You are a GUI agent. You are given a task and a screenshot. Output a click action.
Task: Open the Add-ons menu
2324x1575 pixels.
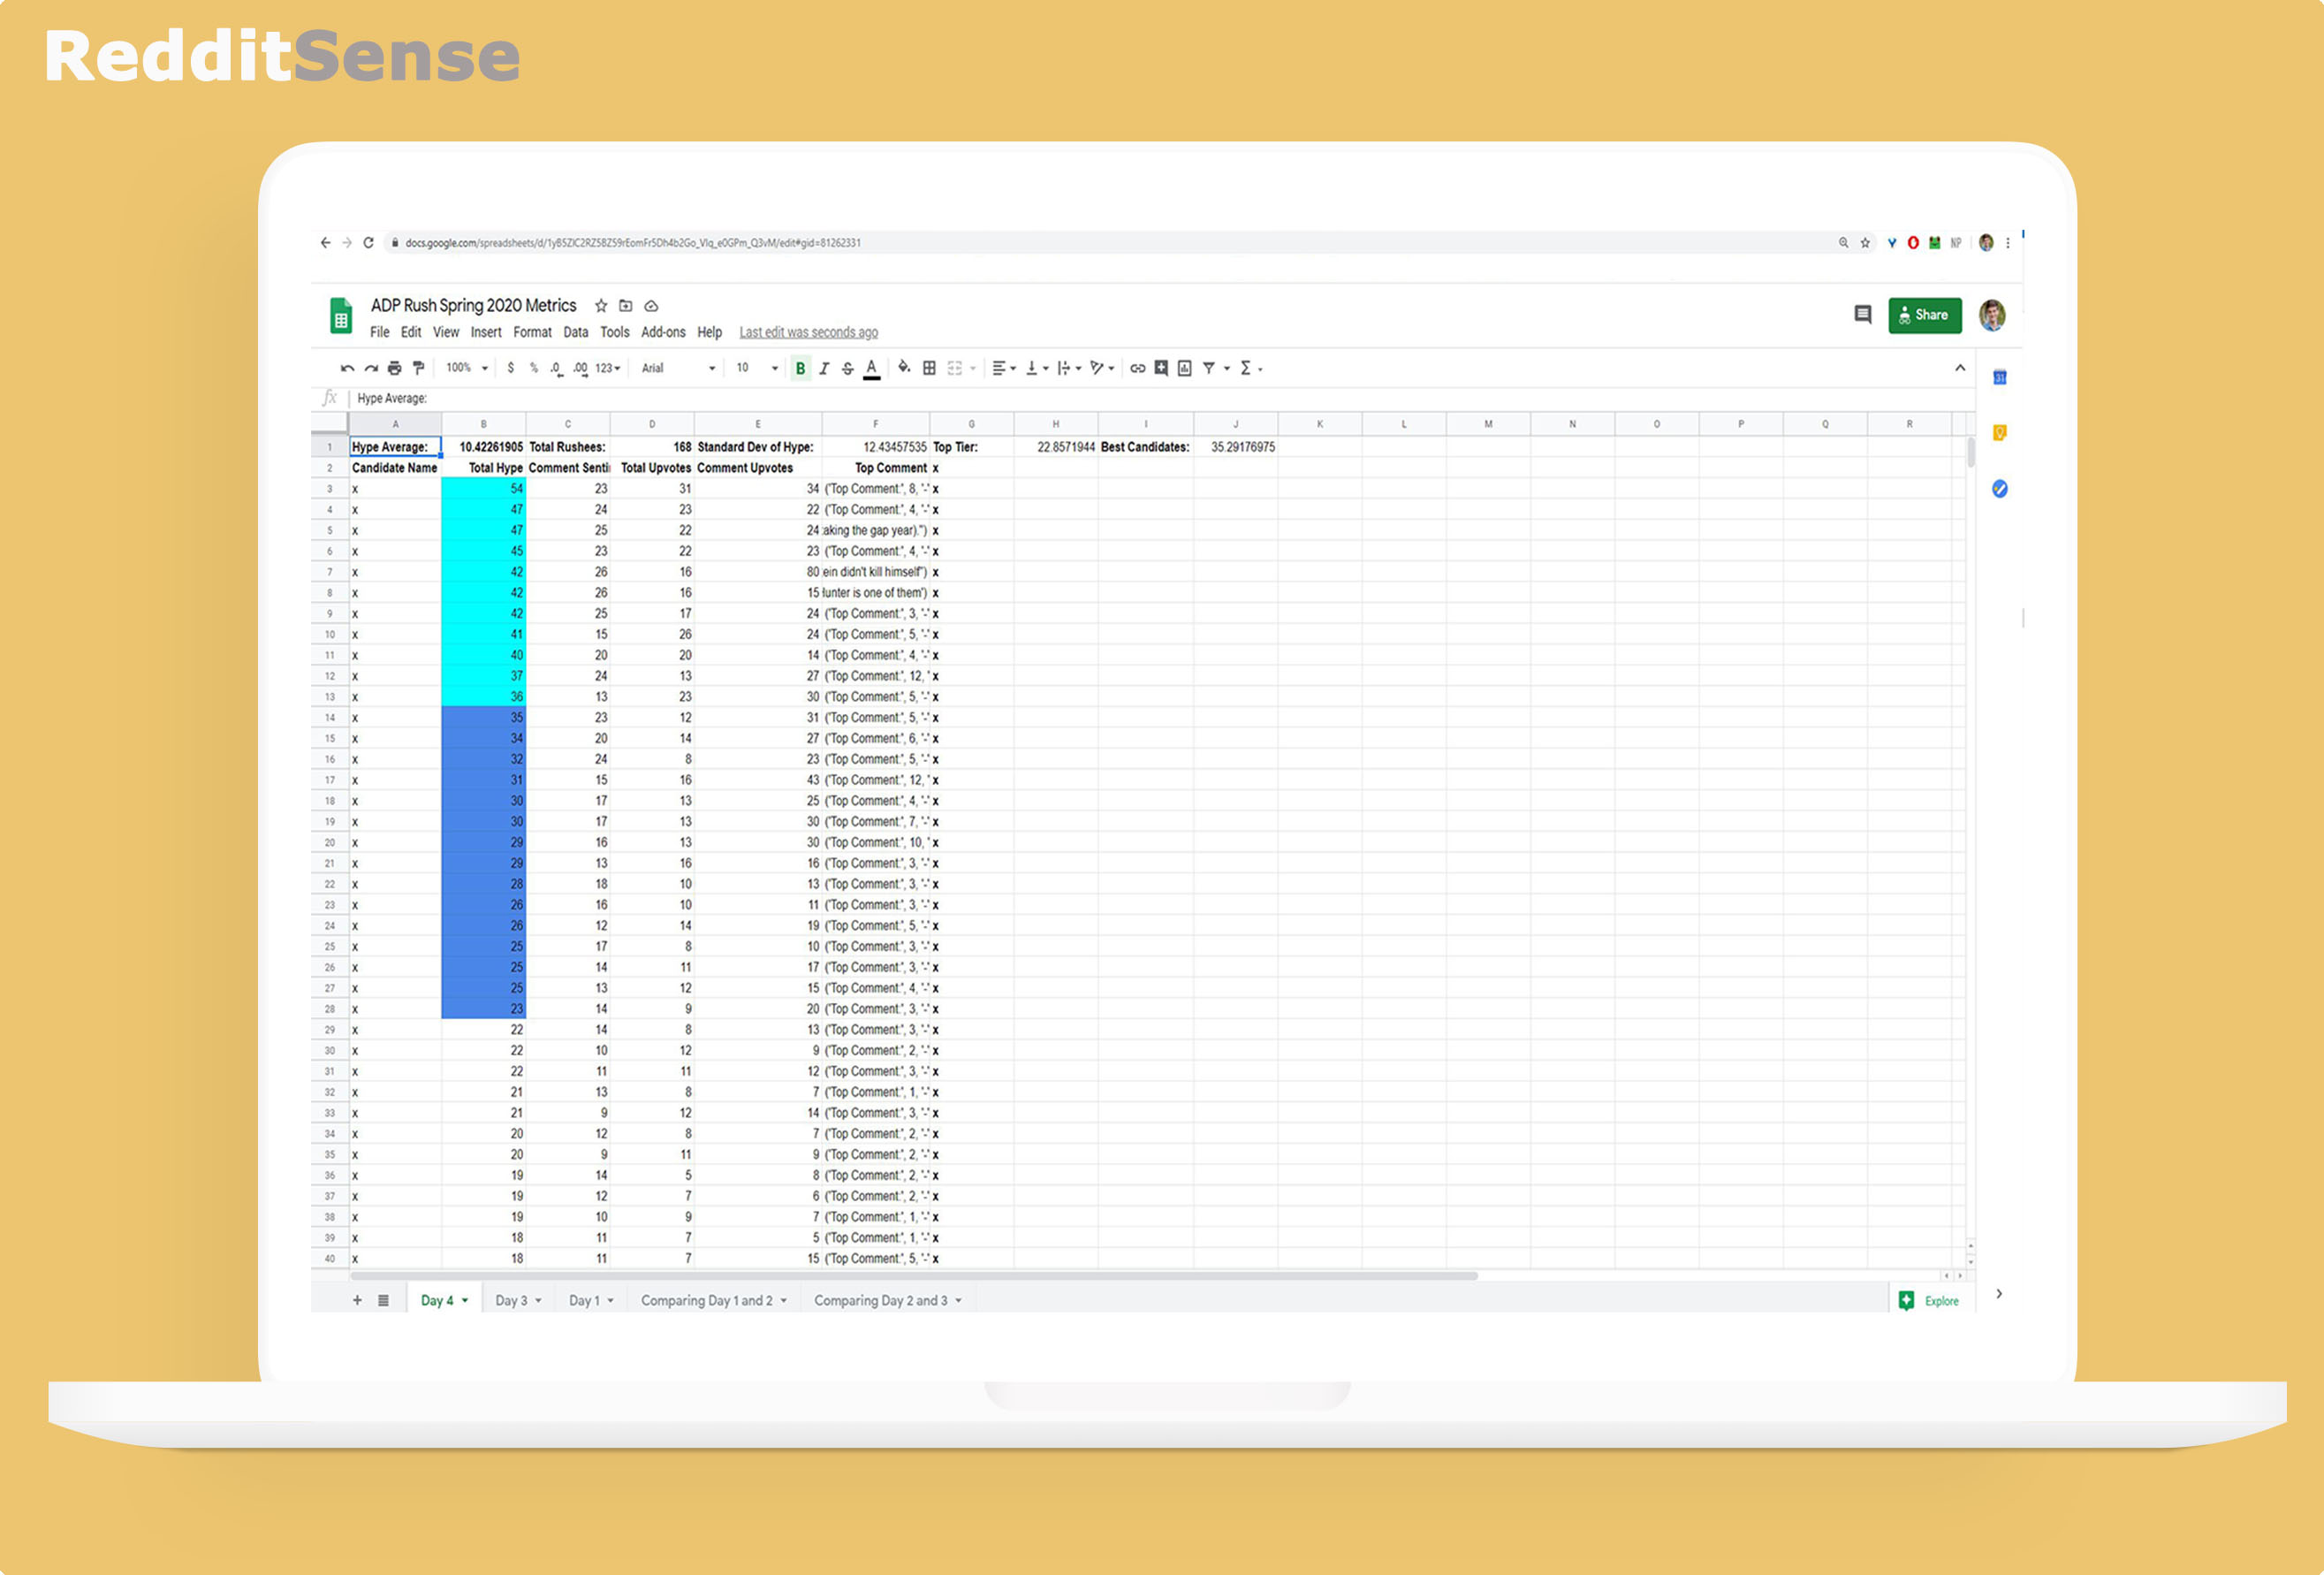pyautogui.click(x=663, y=332)
